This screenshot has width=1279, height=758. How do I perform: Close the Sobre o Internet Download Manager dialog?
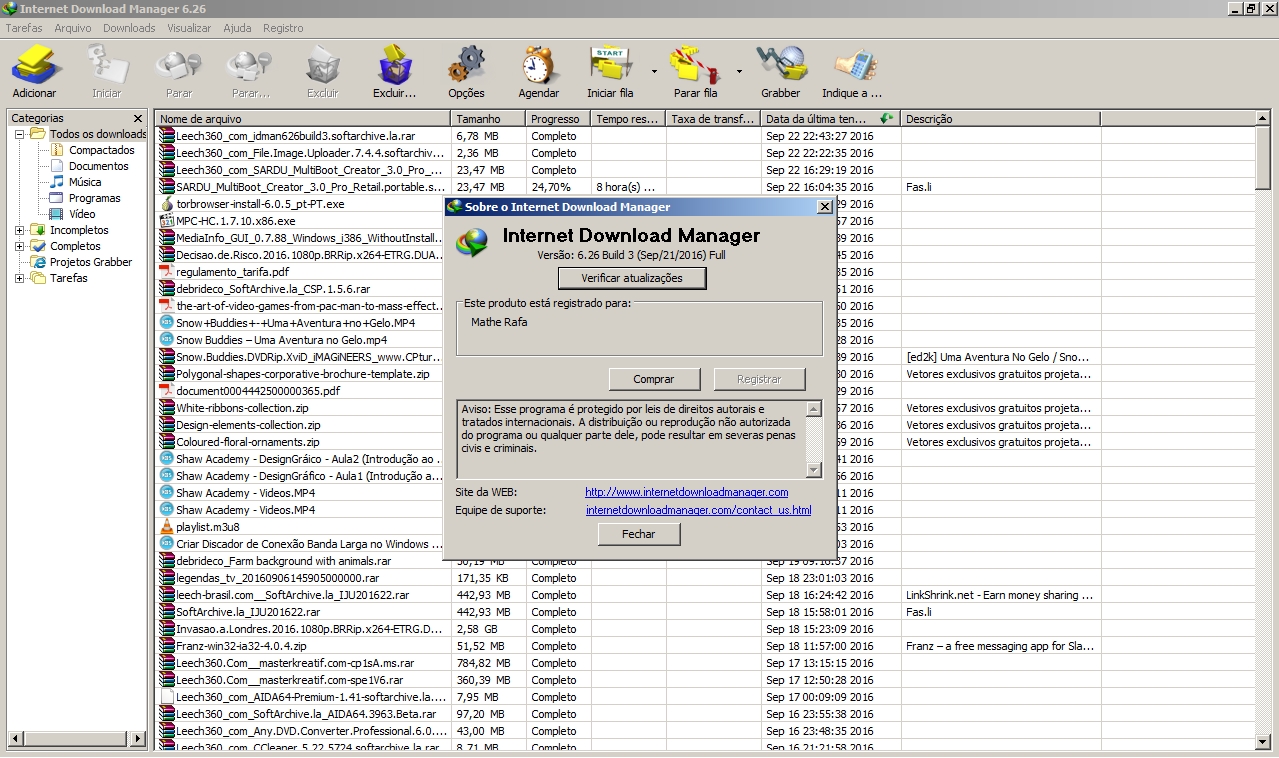click(824, 207)
